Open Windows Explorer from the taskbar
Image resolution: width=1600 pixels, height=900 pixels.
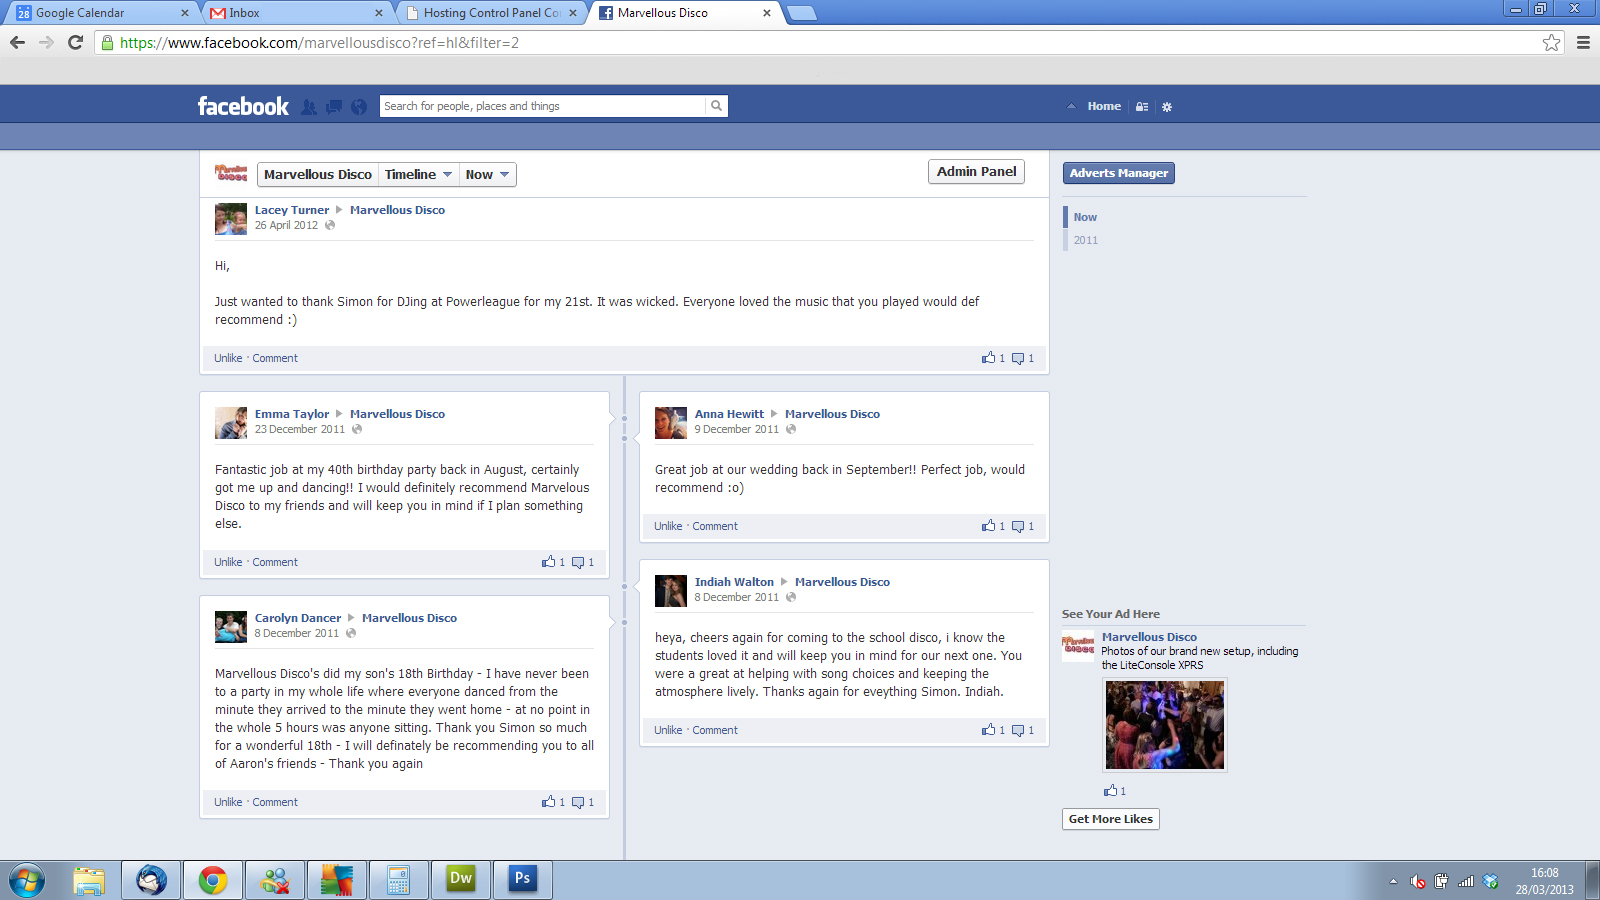[x=89, y=880]
